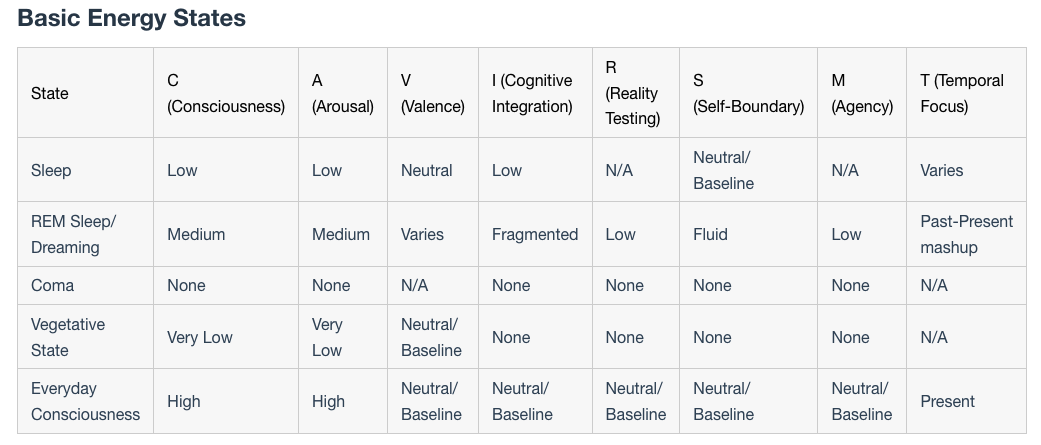Image resolution: width=1041 pixels, height=445 pixels.
Task: Click the Basic Energy States heading
Action: (x=131, y=18)
